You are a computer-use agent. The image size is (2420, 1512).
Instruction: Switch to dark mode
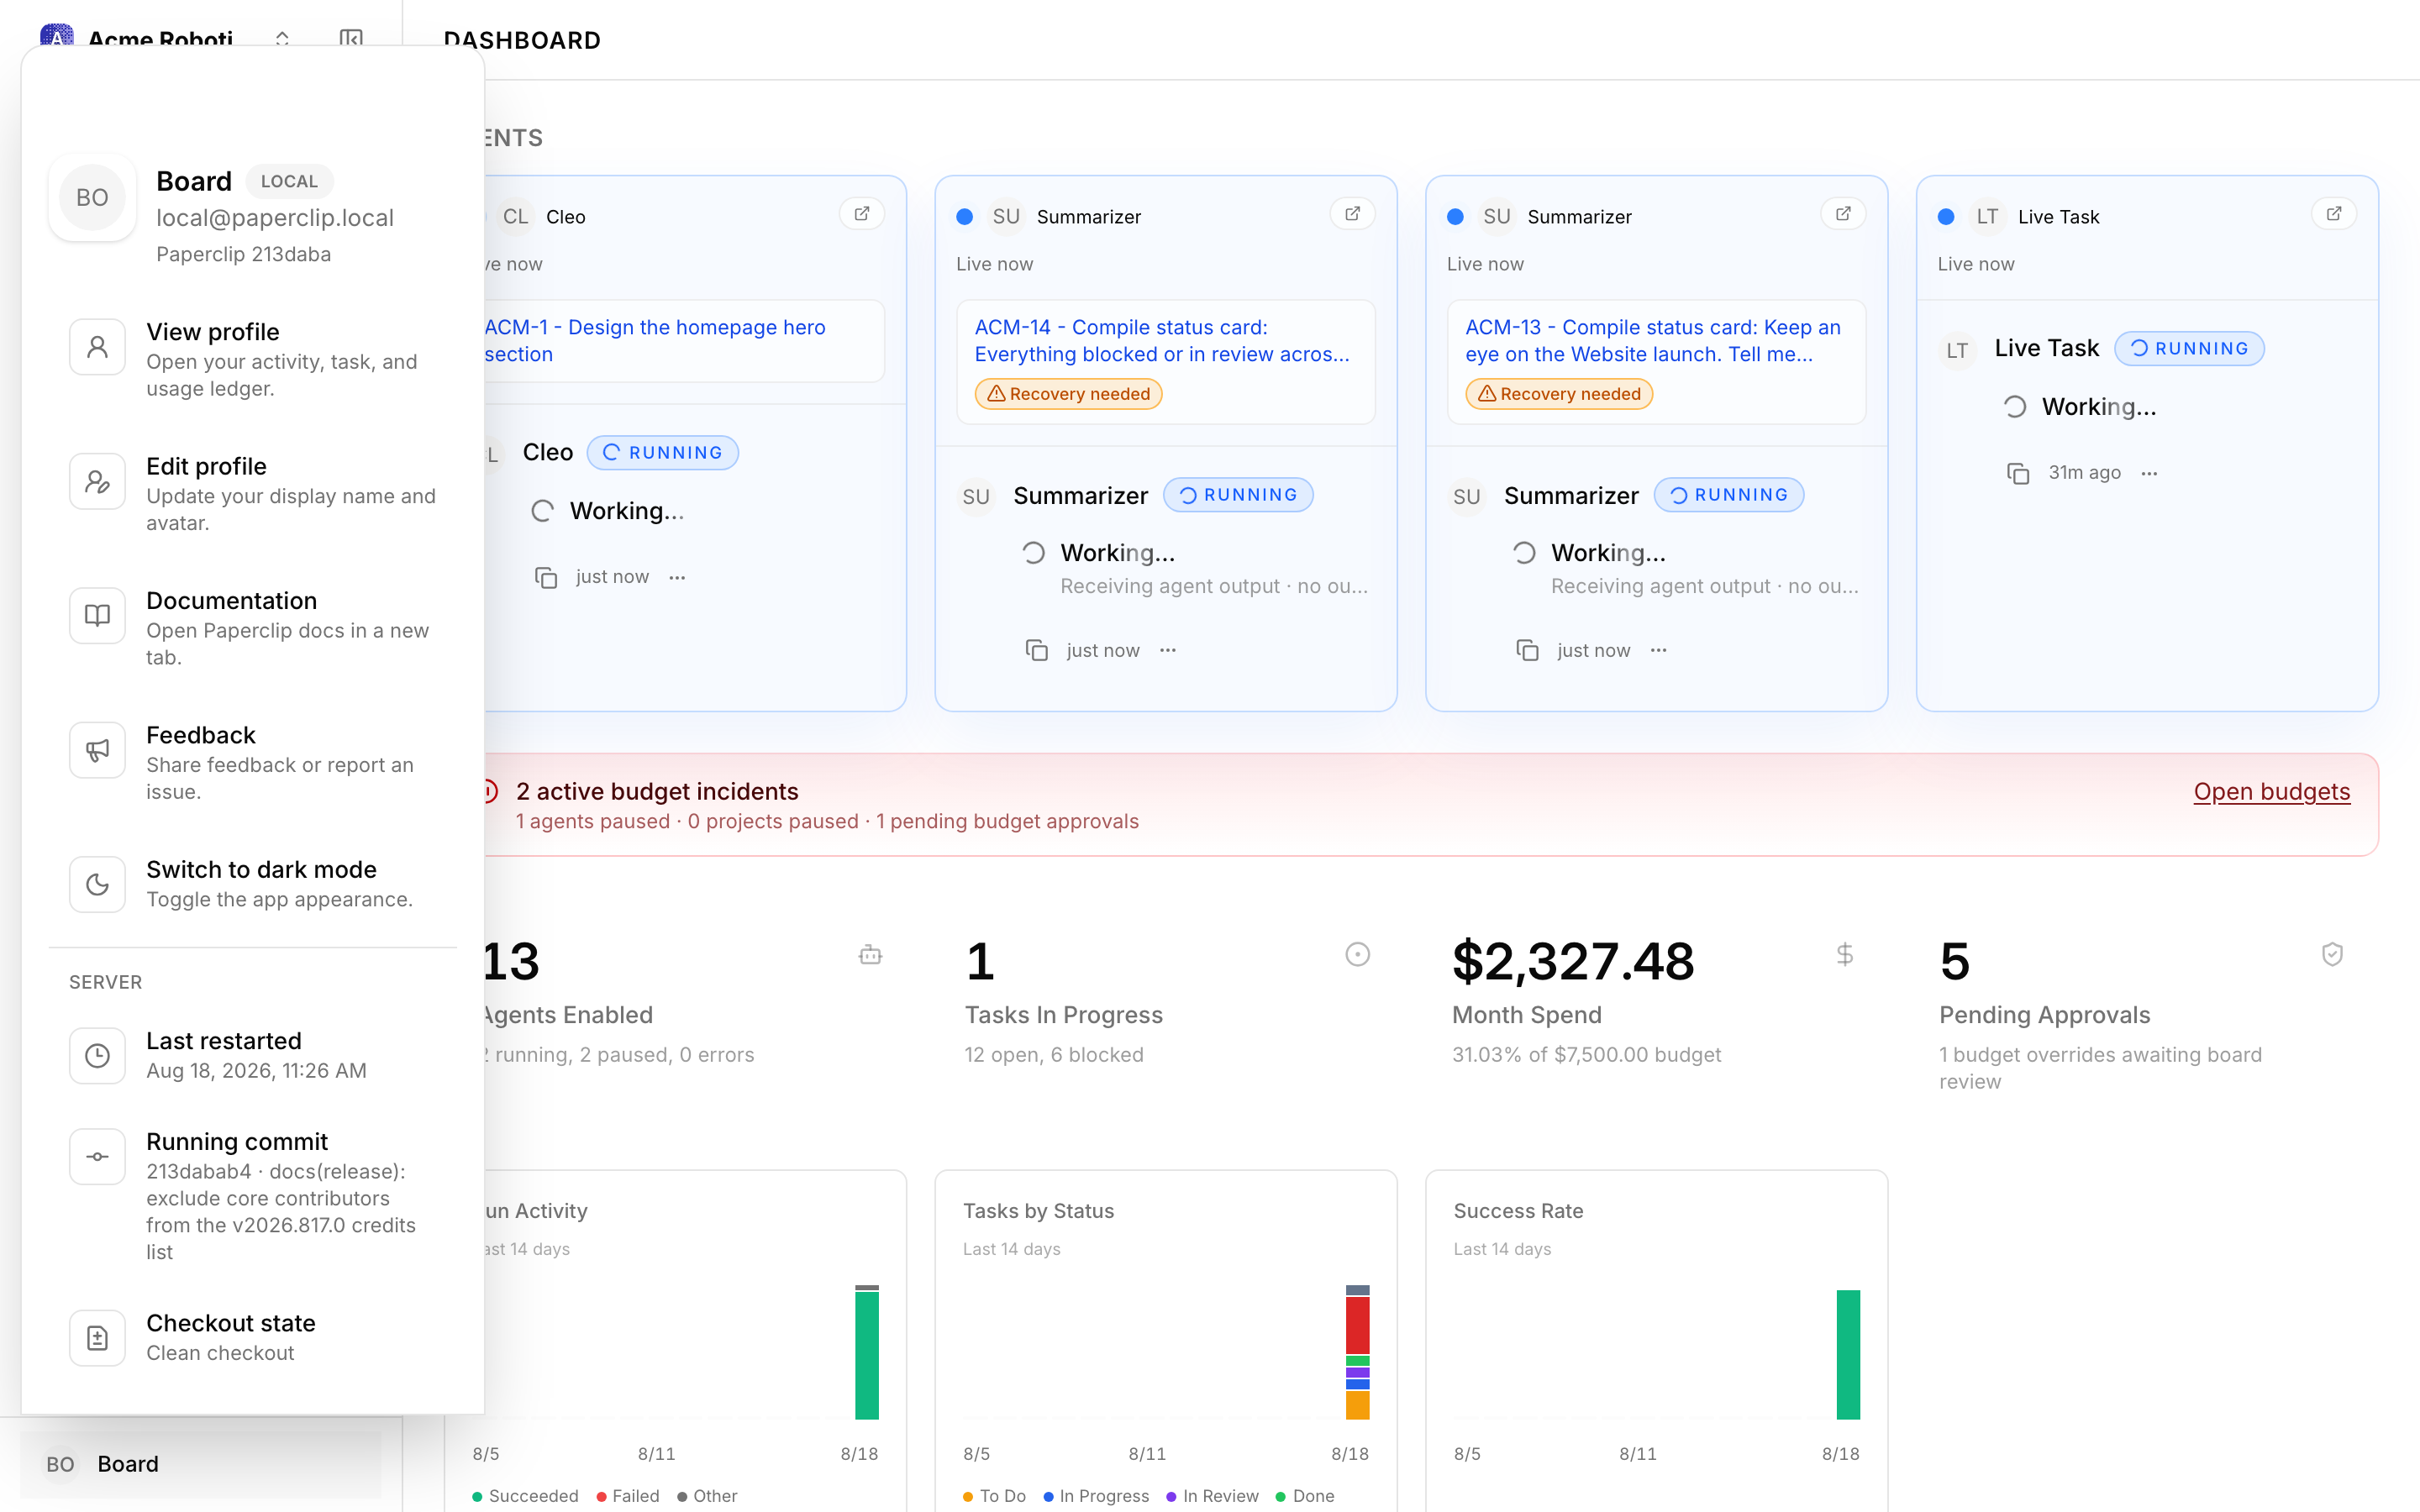pos(253,884)
